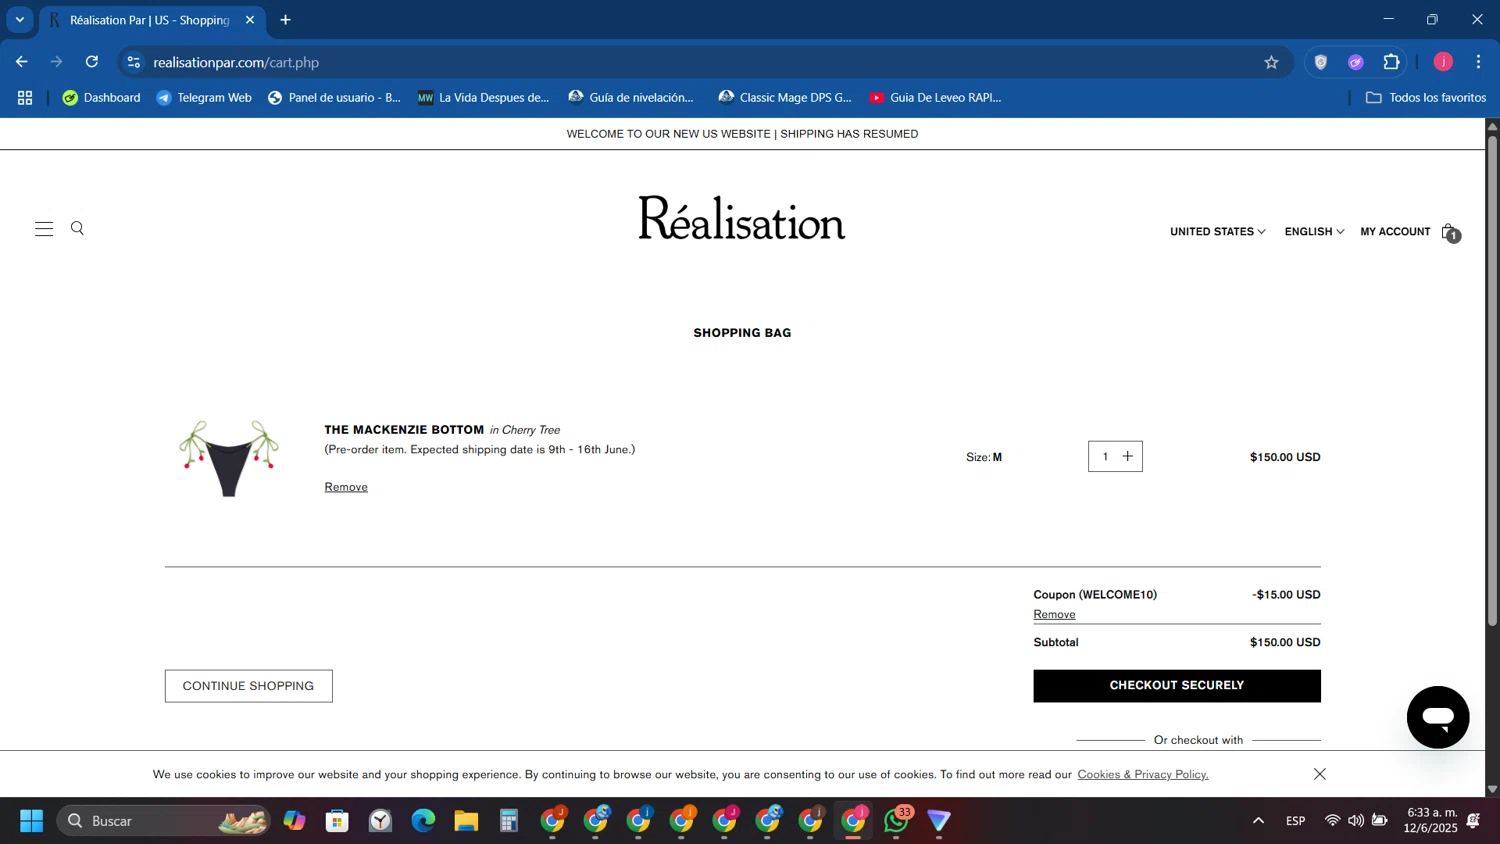Open Calculator from taskbar
This screenshot has width=1500, height=844.
click(509, 821)
